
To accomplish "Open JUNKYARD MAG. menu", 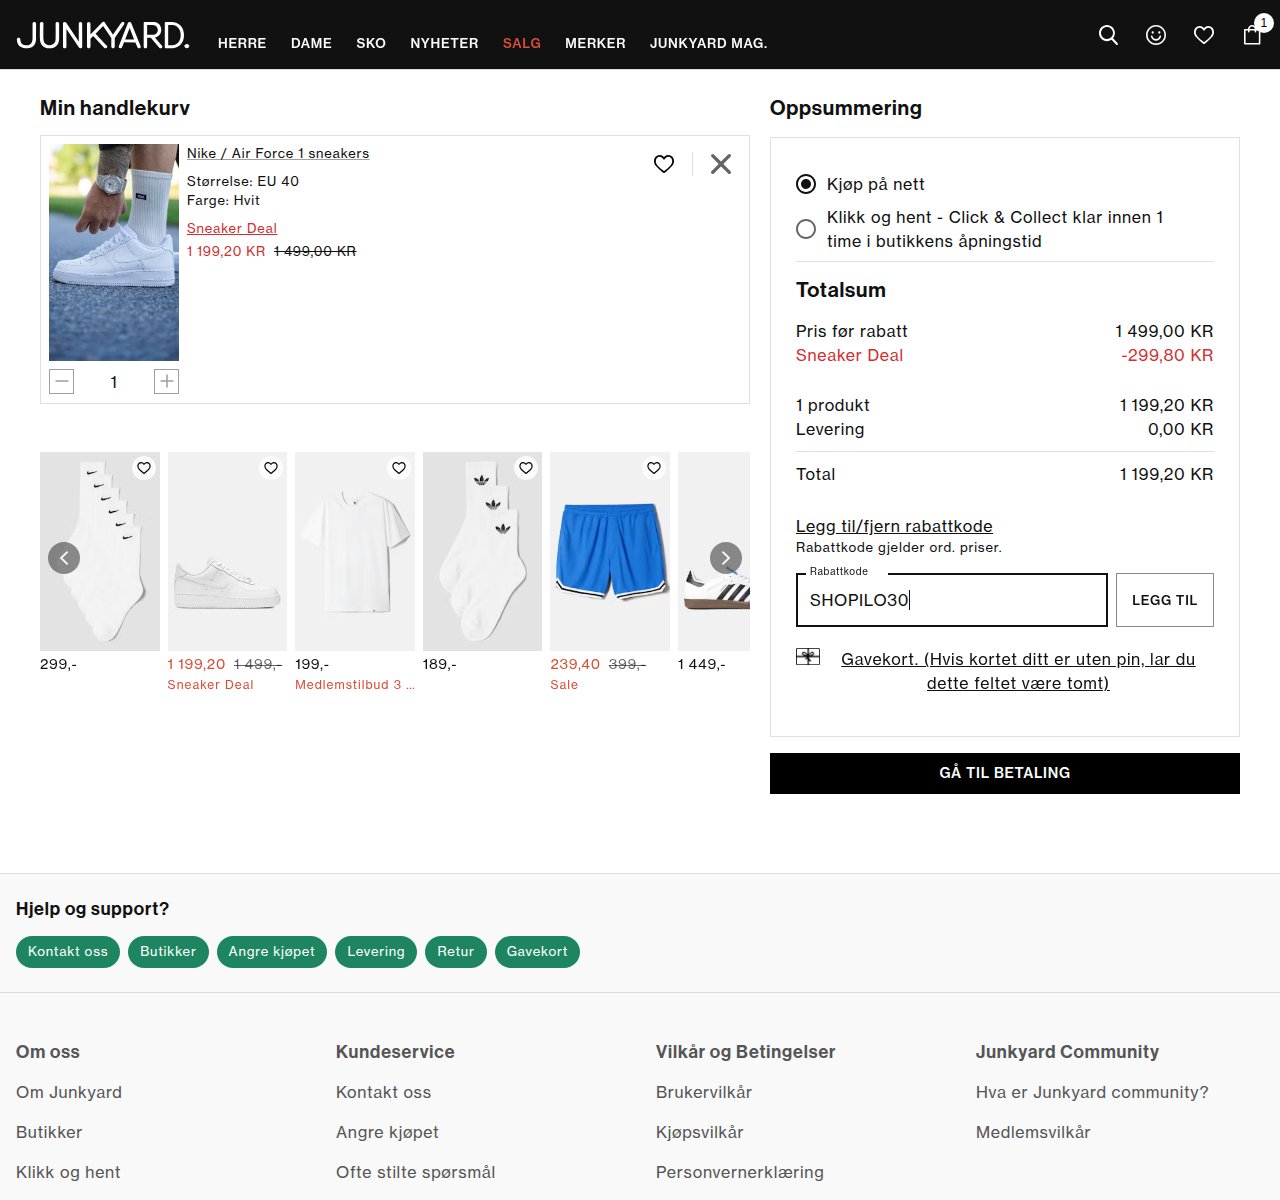I will tap(709, 43).
